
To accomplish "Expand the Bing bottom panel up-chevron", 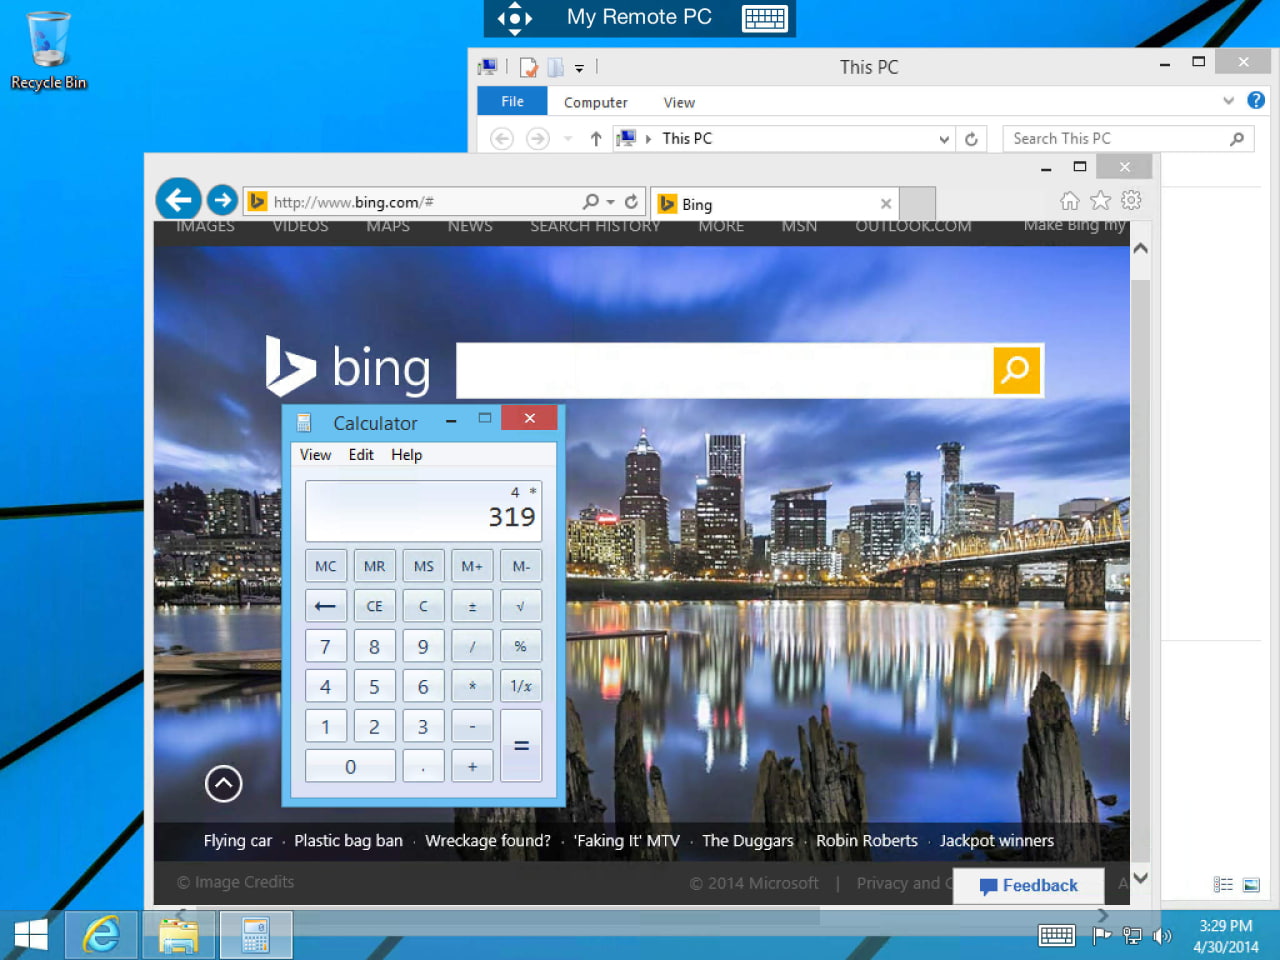I will [x=224, y=784].
